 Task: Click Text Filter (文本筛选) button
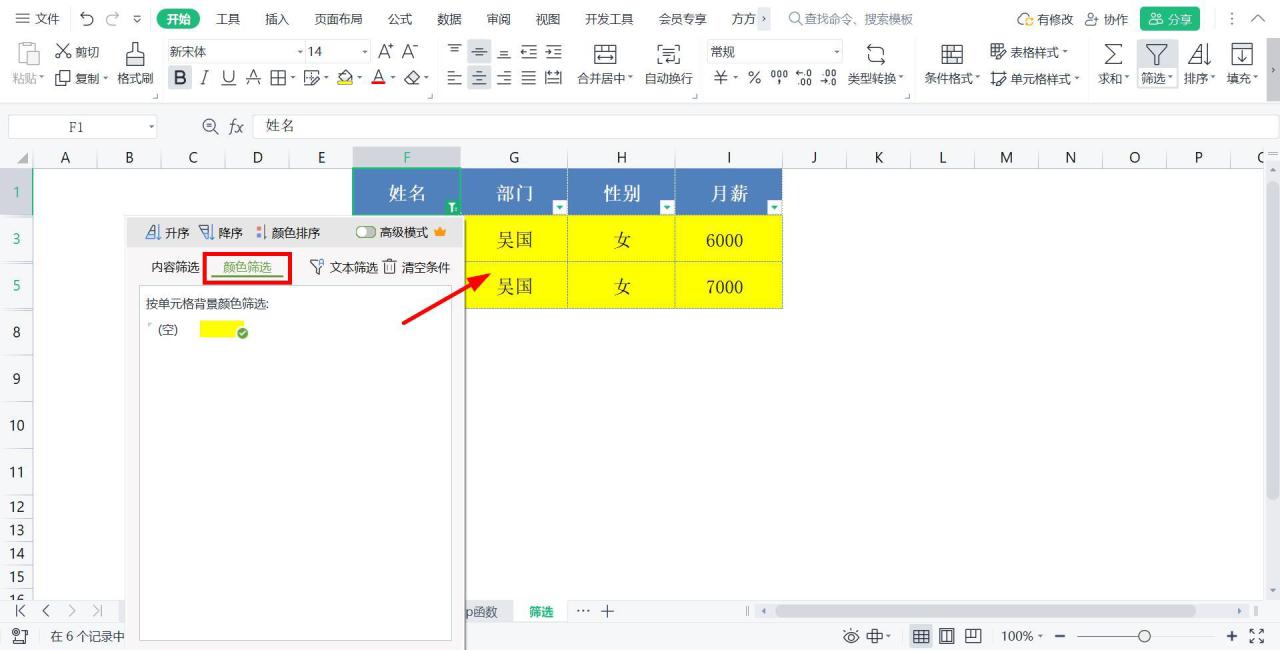pos(343,267)
